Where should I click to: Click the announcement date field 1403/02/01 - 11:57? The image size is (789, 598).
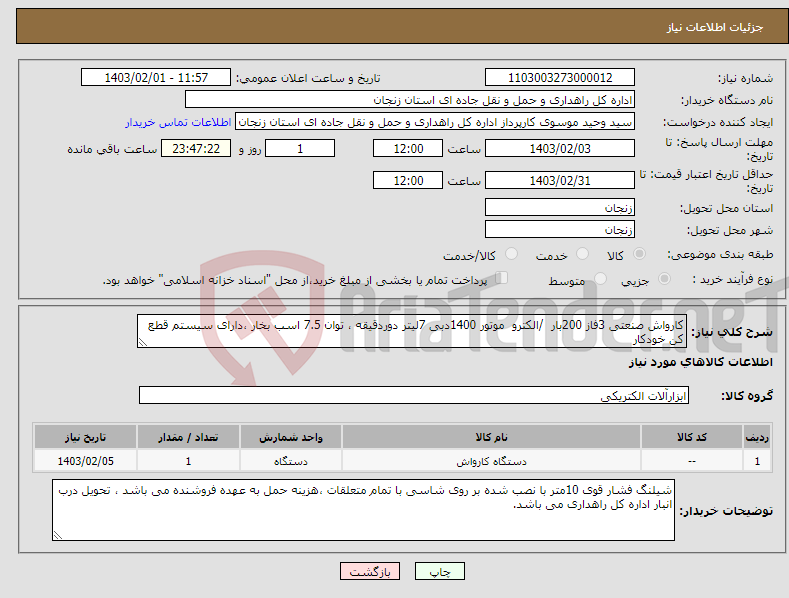(x=156, y=78)
